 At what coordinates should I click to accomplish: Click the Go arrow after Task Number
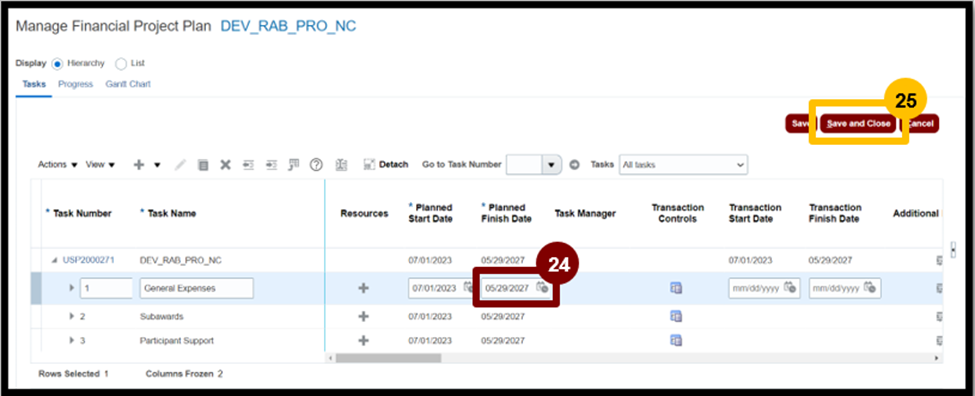575,165
